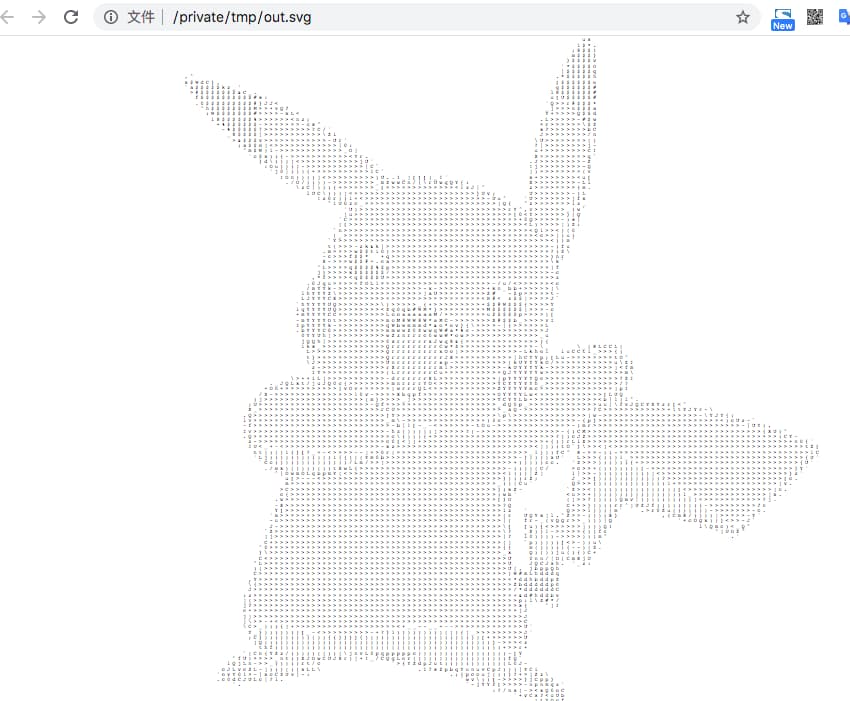Open the site information icon
The height and width of the screenshot is (701, 850).
[x=111, y=17]
